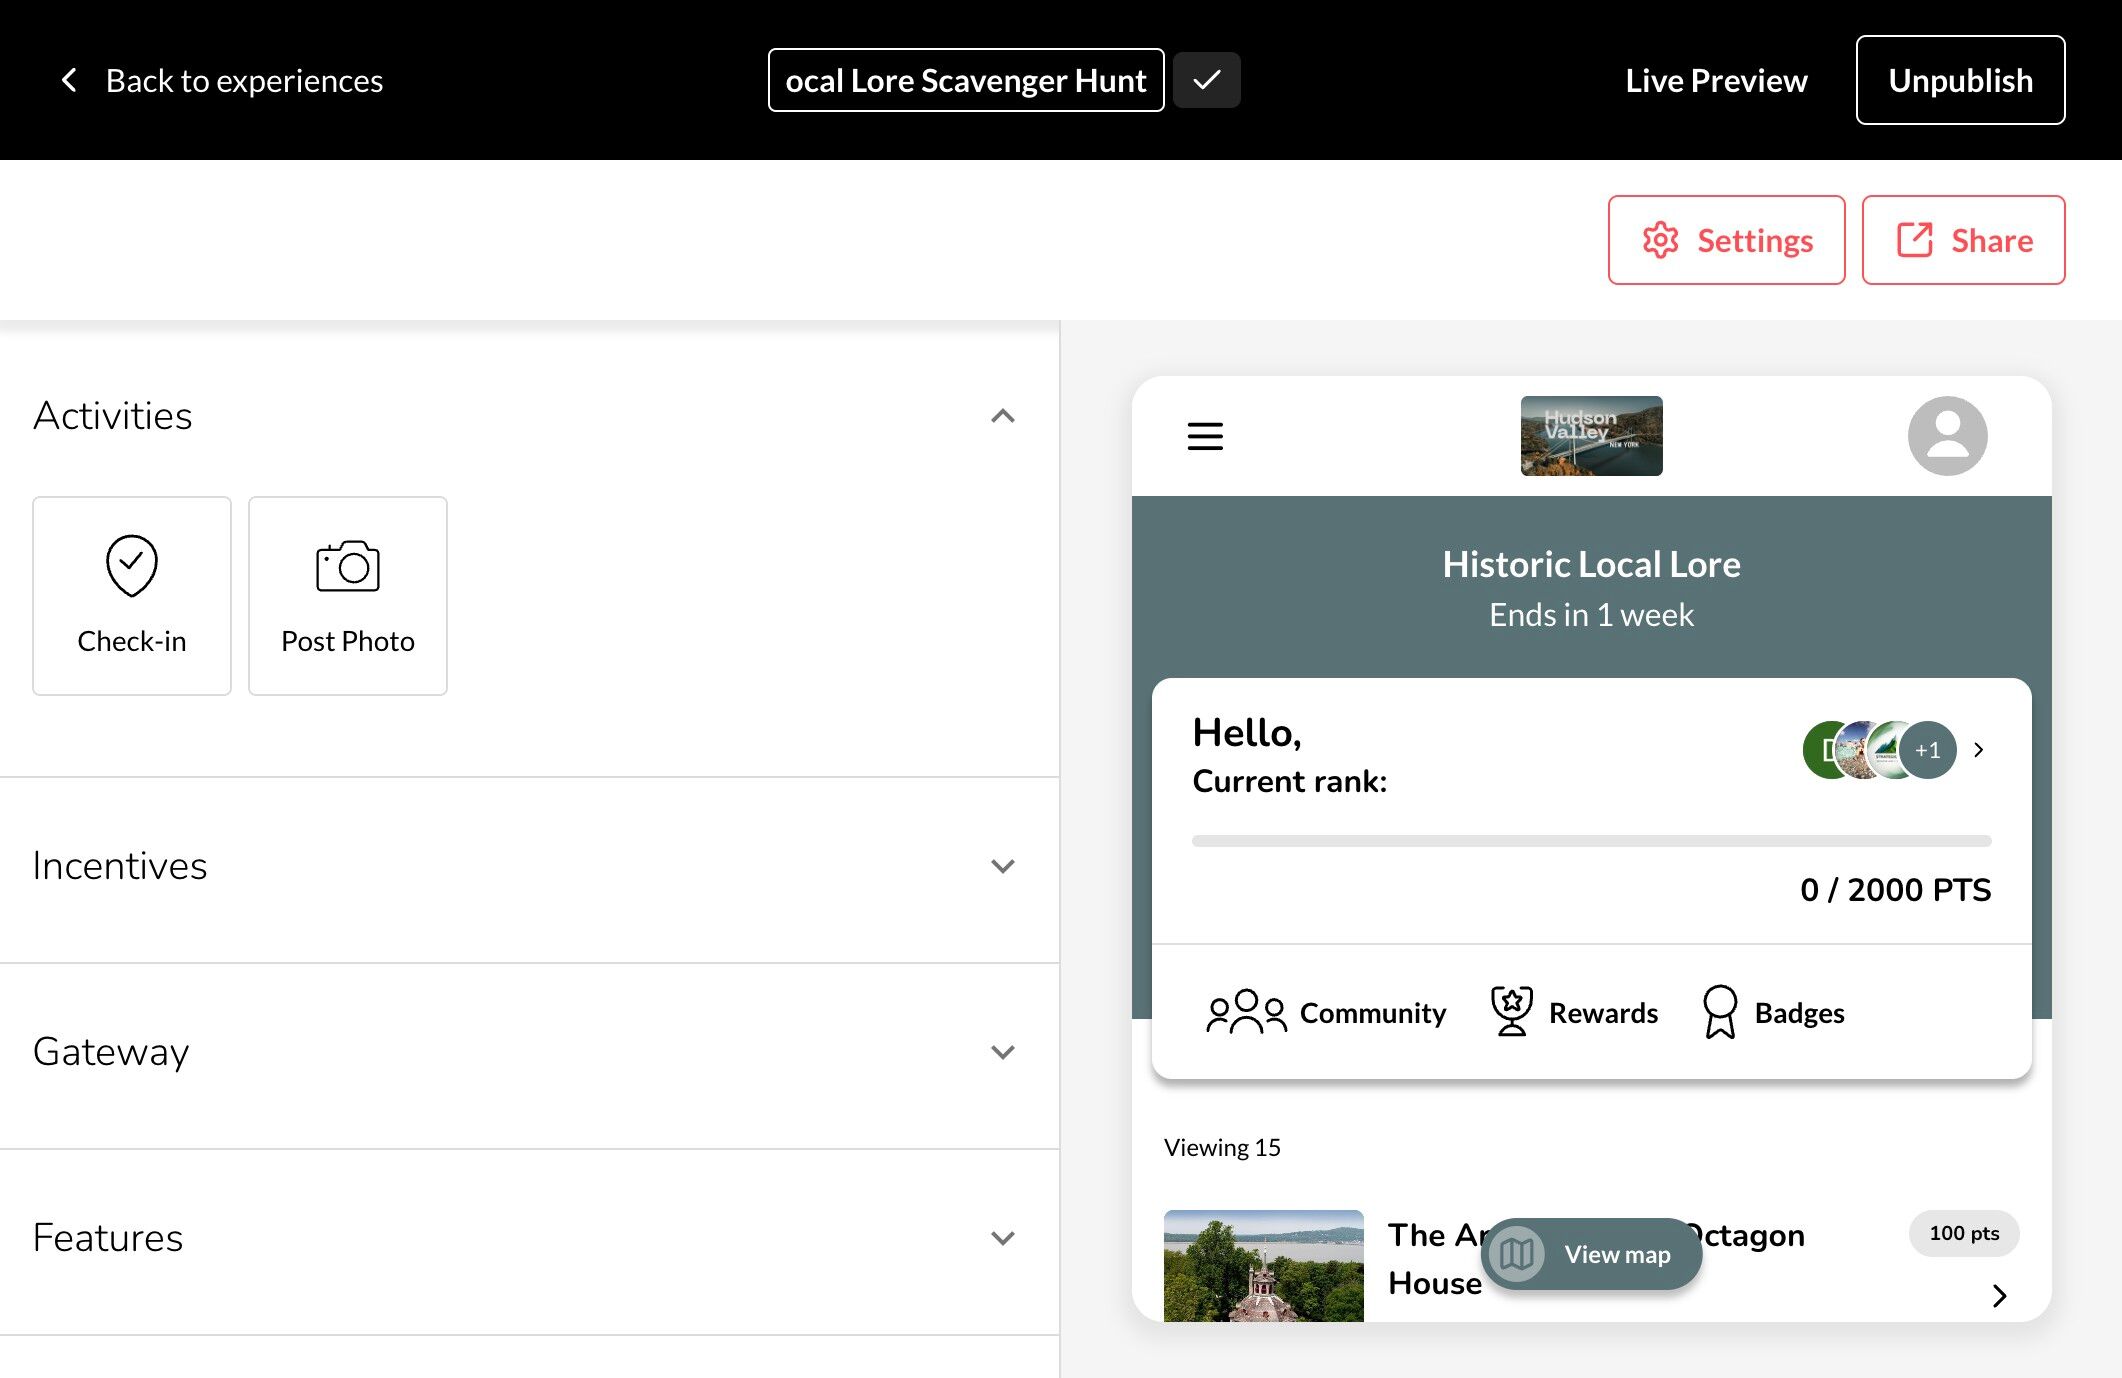2122x1378 pixels.
Task: Click the Unpublish button
Action: (x=1959, y=80)
